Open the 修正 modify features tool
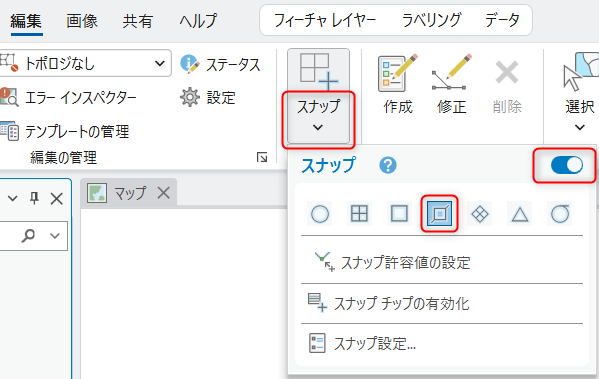599x379 pixels. (452, 84)
